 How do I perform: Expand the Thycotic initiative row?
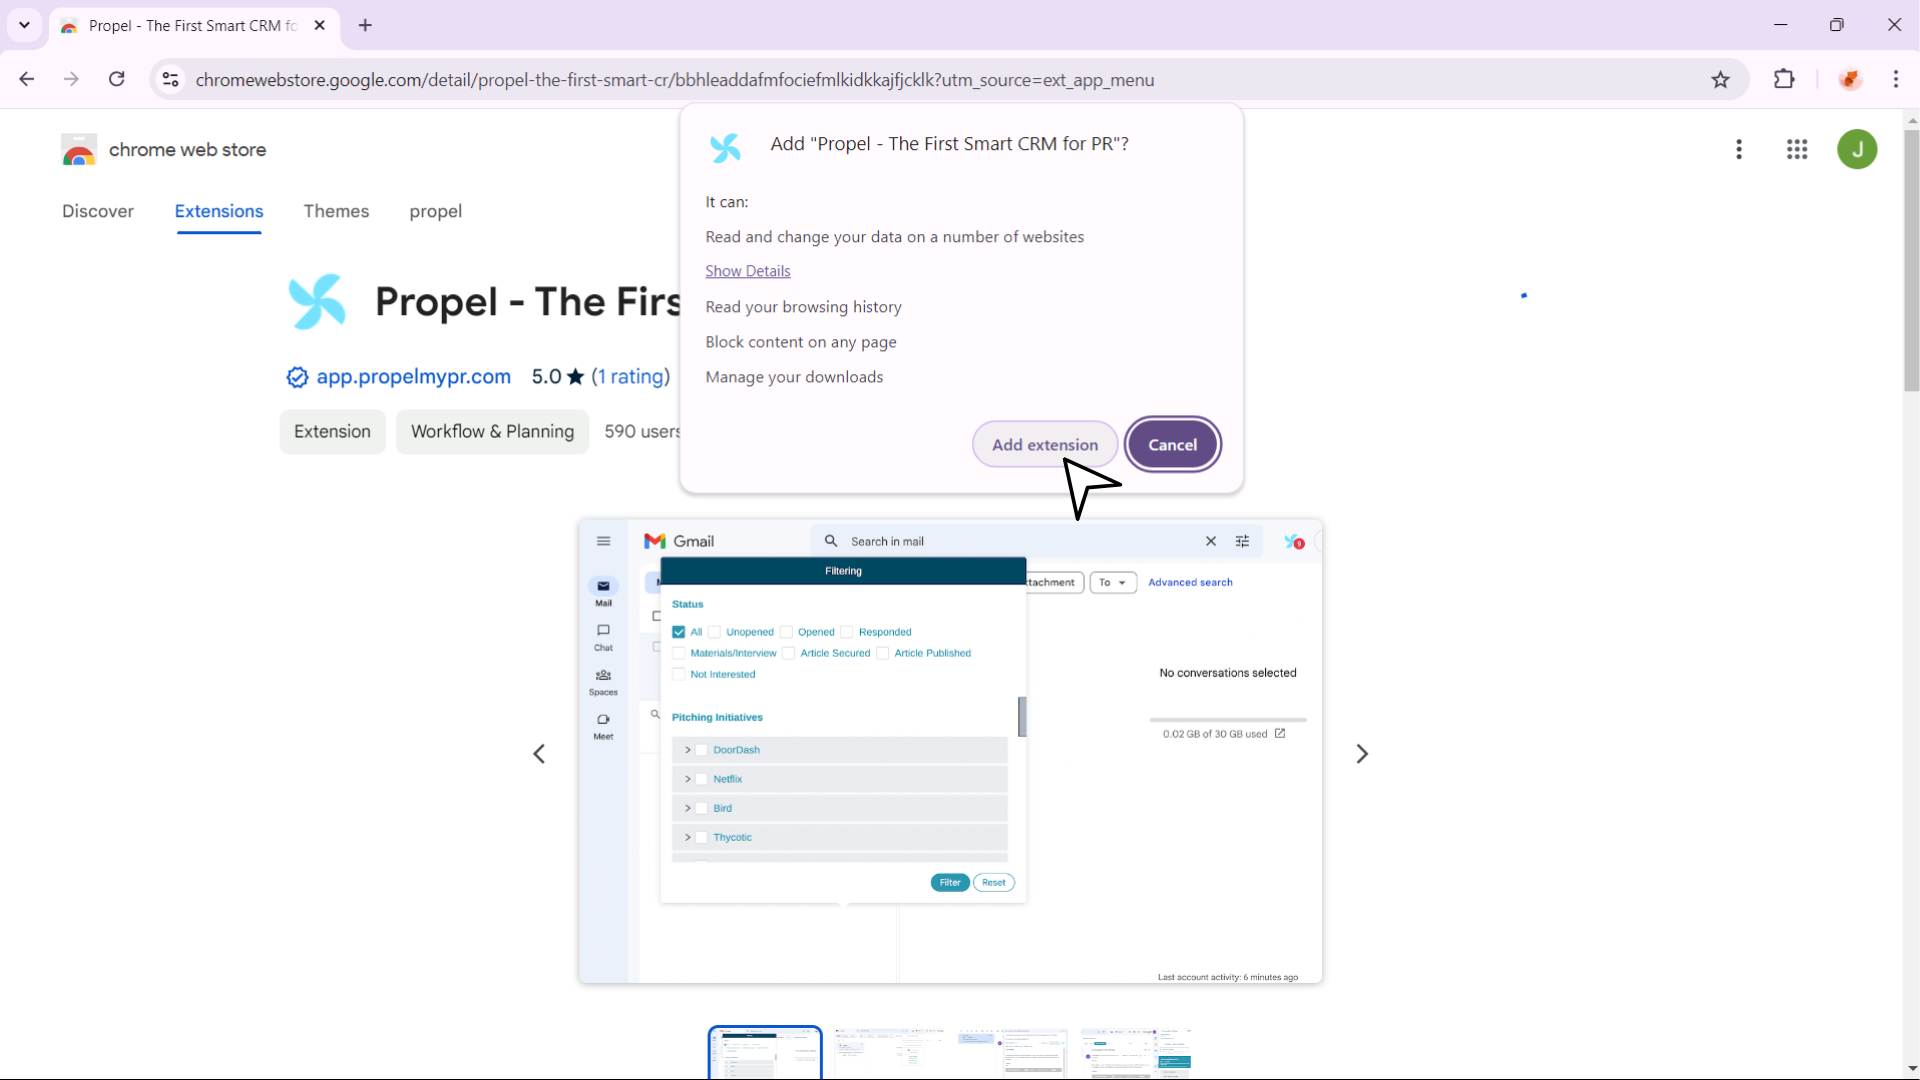point(688,837)
